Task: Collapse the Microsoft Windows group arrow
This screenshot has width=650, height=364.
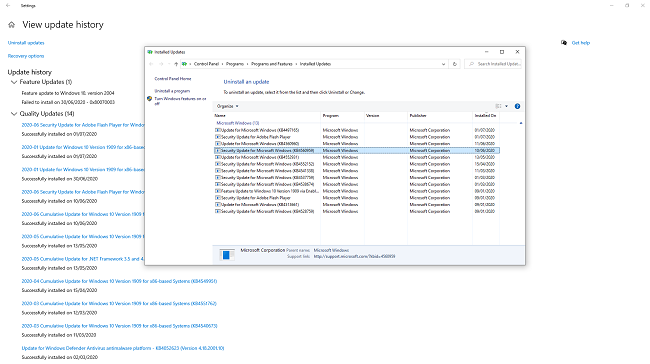Action: click(x=521, y=123)
